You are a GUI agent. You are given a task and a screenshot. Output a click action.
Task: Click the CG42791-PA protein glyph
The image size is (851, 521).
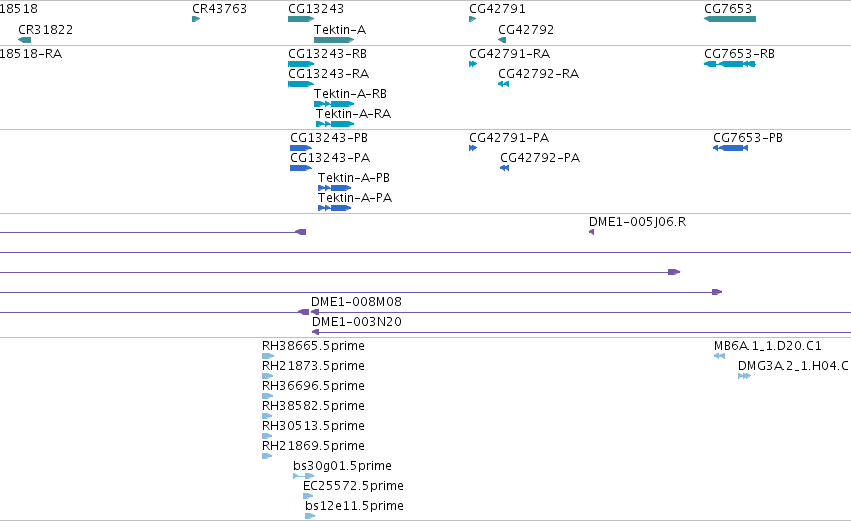[473, 148]
